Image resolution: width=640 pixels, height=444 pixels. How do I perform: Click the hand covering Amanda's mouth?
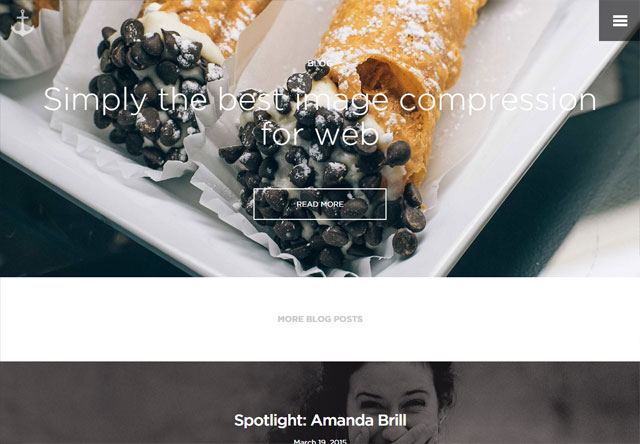[412, 435]
